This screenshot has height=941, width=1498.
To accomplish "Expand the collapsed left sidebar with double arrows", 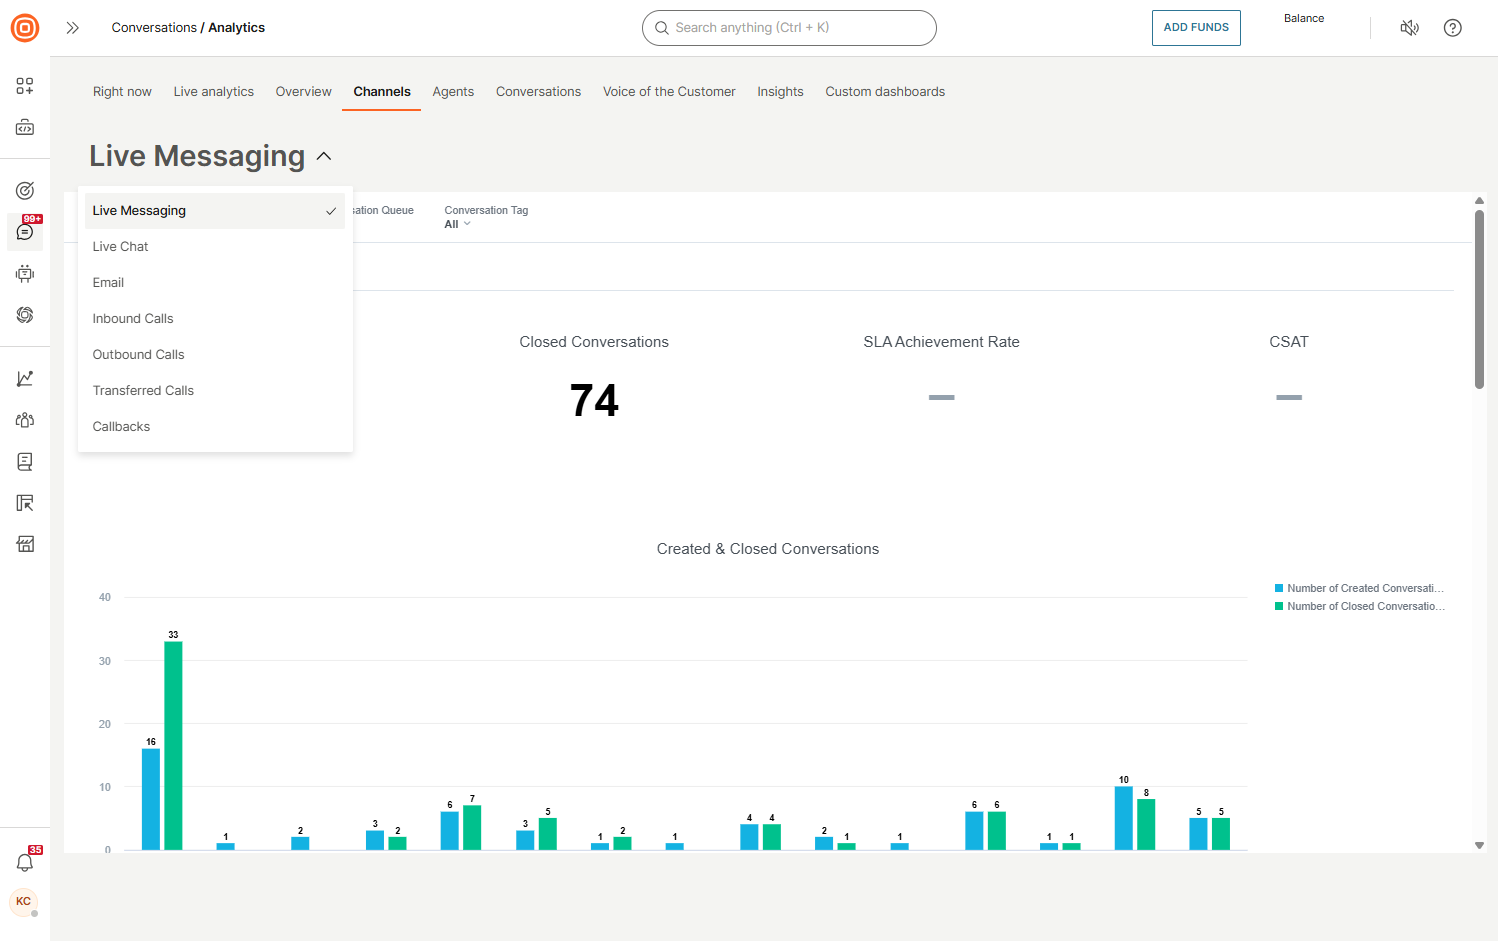I will pos(72,28).
